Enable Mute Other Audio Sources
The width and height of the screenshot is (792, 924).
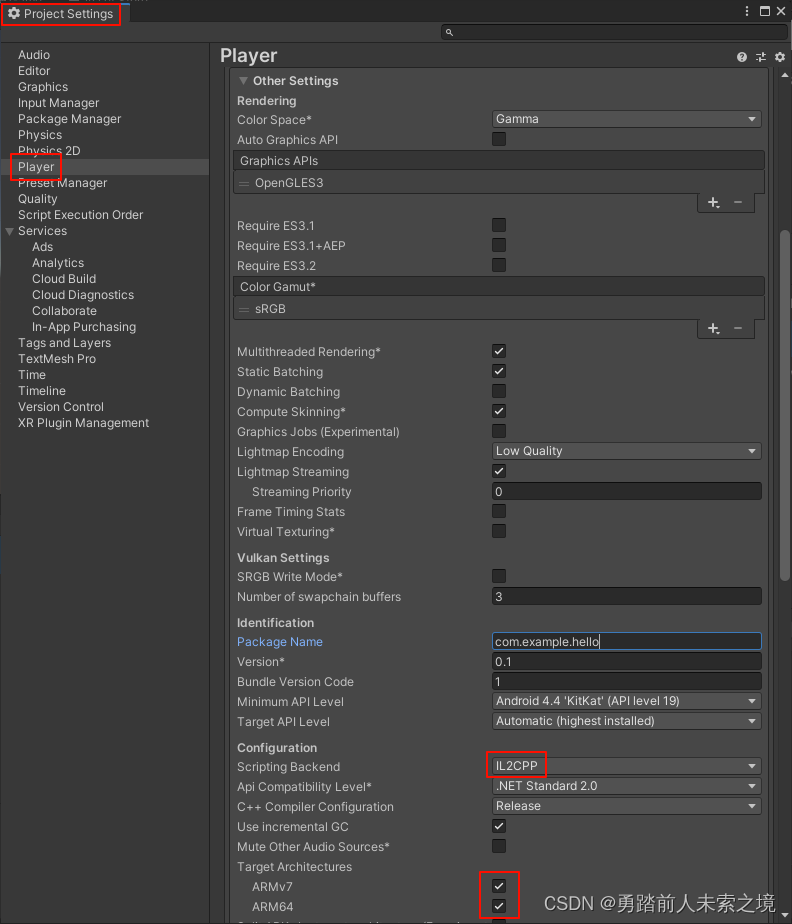(x=498, y=846)
